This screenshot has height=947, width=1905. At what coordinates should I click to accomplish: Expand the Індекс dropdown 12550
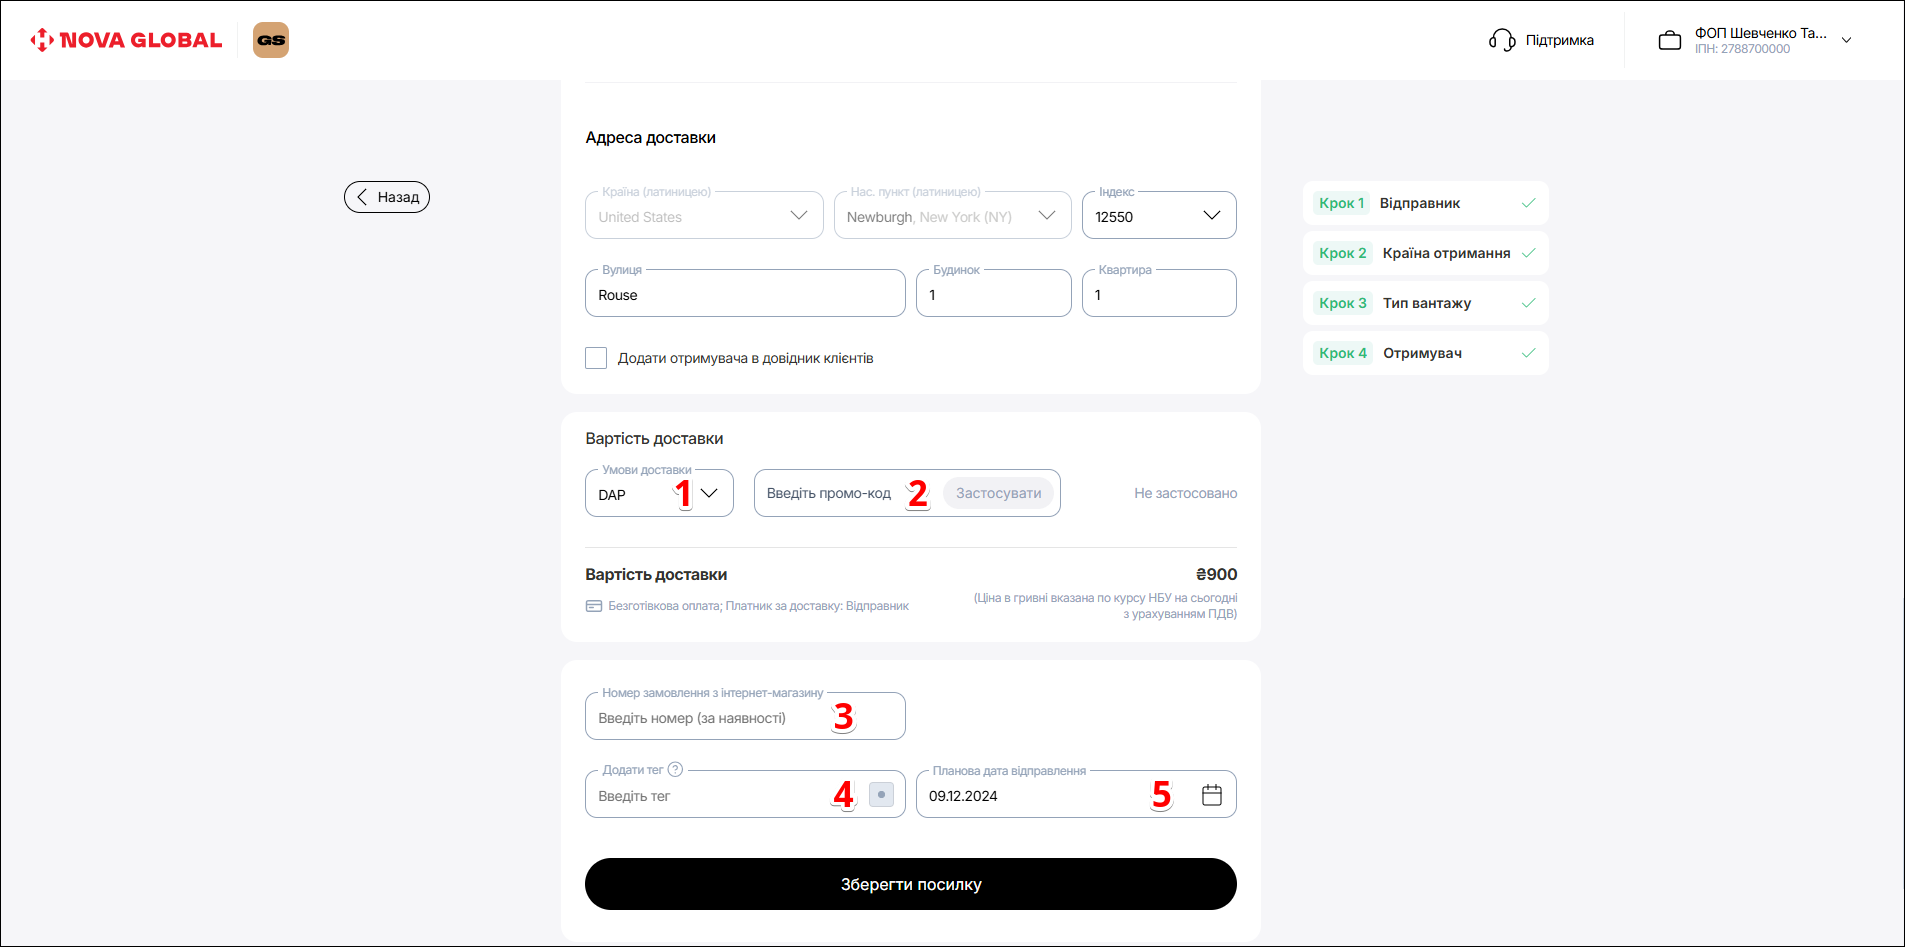(1158, 216)
